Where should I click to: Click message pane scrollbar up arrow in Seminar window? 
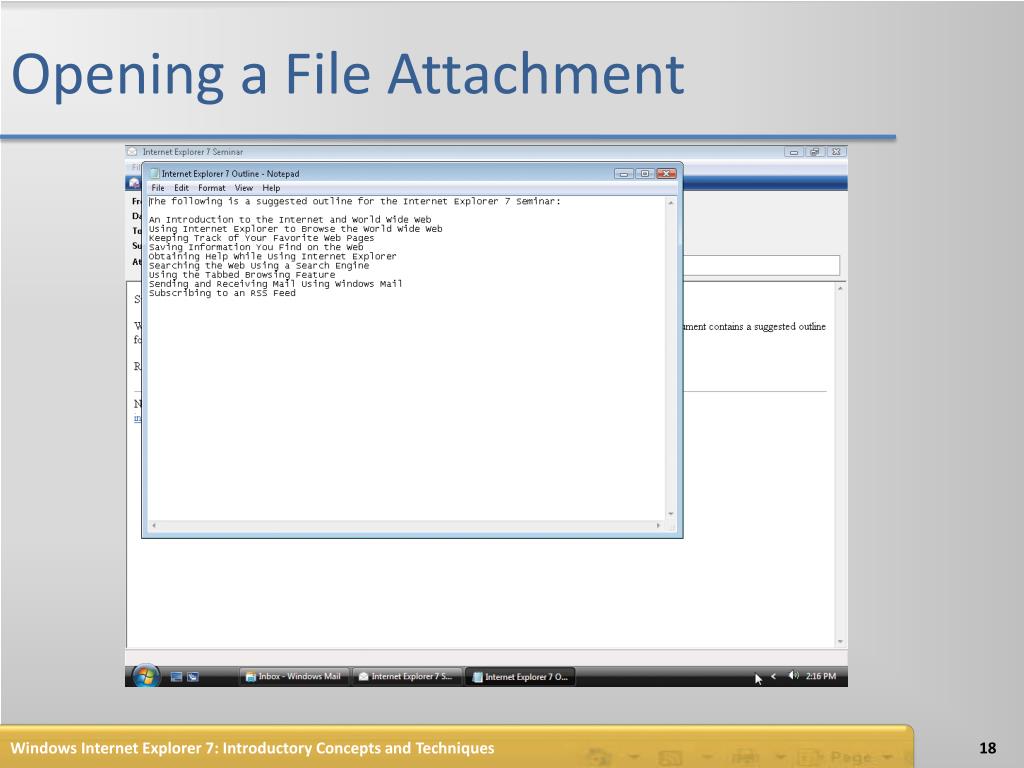(x=840, y=289)
